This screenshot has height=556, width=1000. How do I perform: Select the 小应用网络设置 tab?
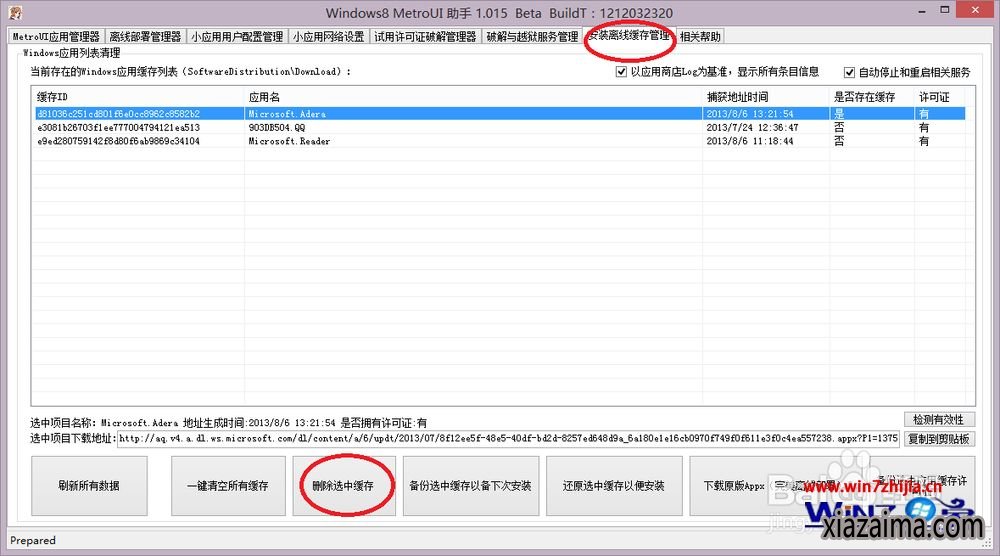click(x=328, y=37)
